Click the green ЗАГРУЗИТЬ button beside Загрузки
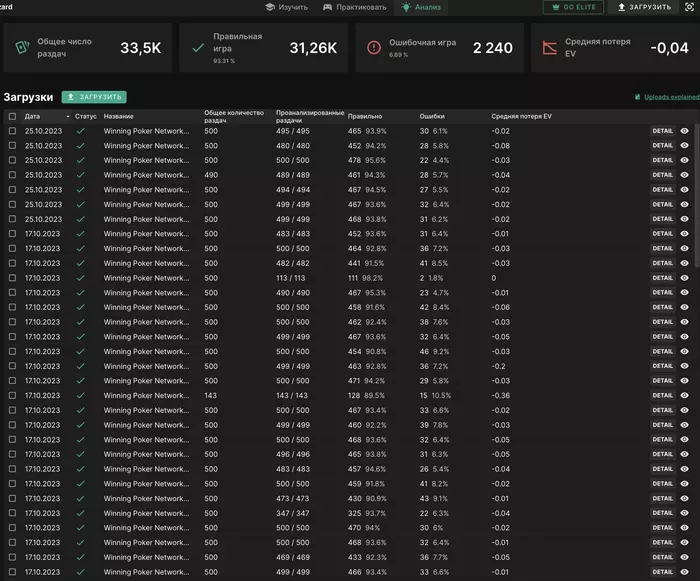 click(94, 97)
